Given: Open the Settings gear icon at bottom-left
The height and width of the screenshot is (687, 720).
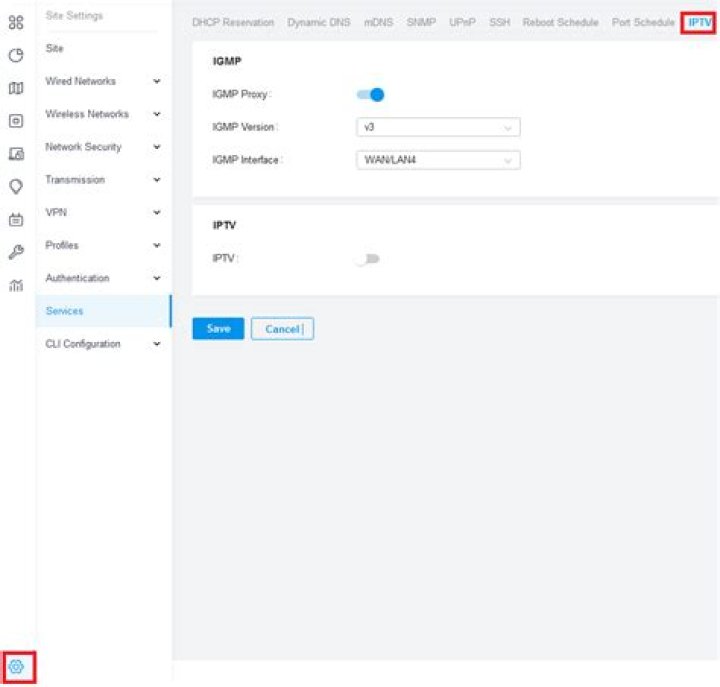Looking at the screenshot, I should tap(17, 667).
